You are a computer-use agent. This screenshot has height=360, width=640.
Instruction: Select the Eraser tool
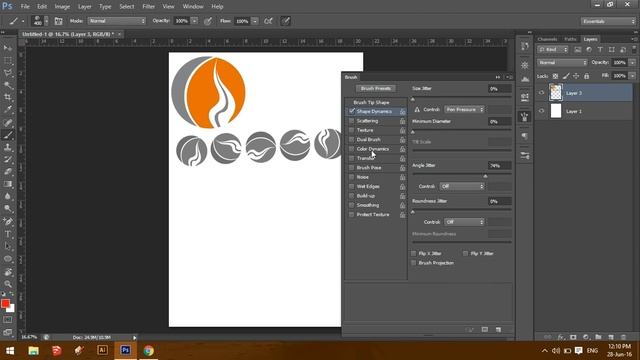point(8,171)
